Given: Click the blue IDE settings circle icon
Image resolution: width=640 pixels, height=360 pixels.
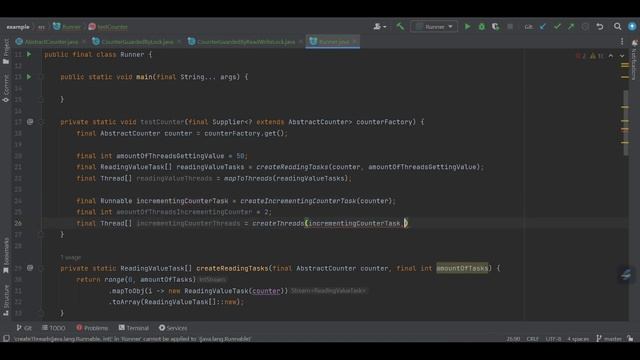Looking at the screenshot, I should click(x=632, y=27).
